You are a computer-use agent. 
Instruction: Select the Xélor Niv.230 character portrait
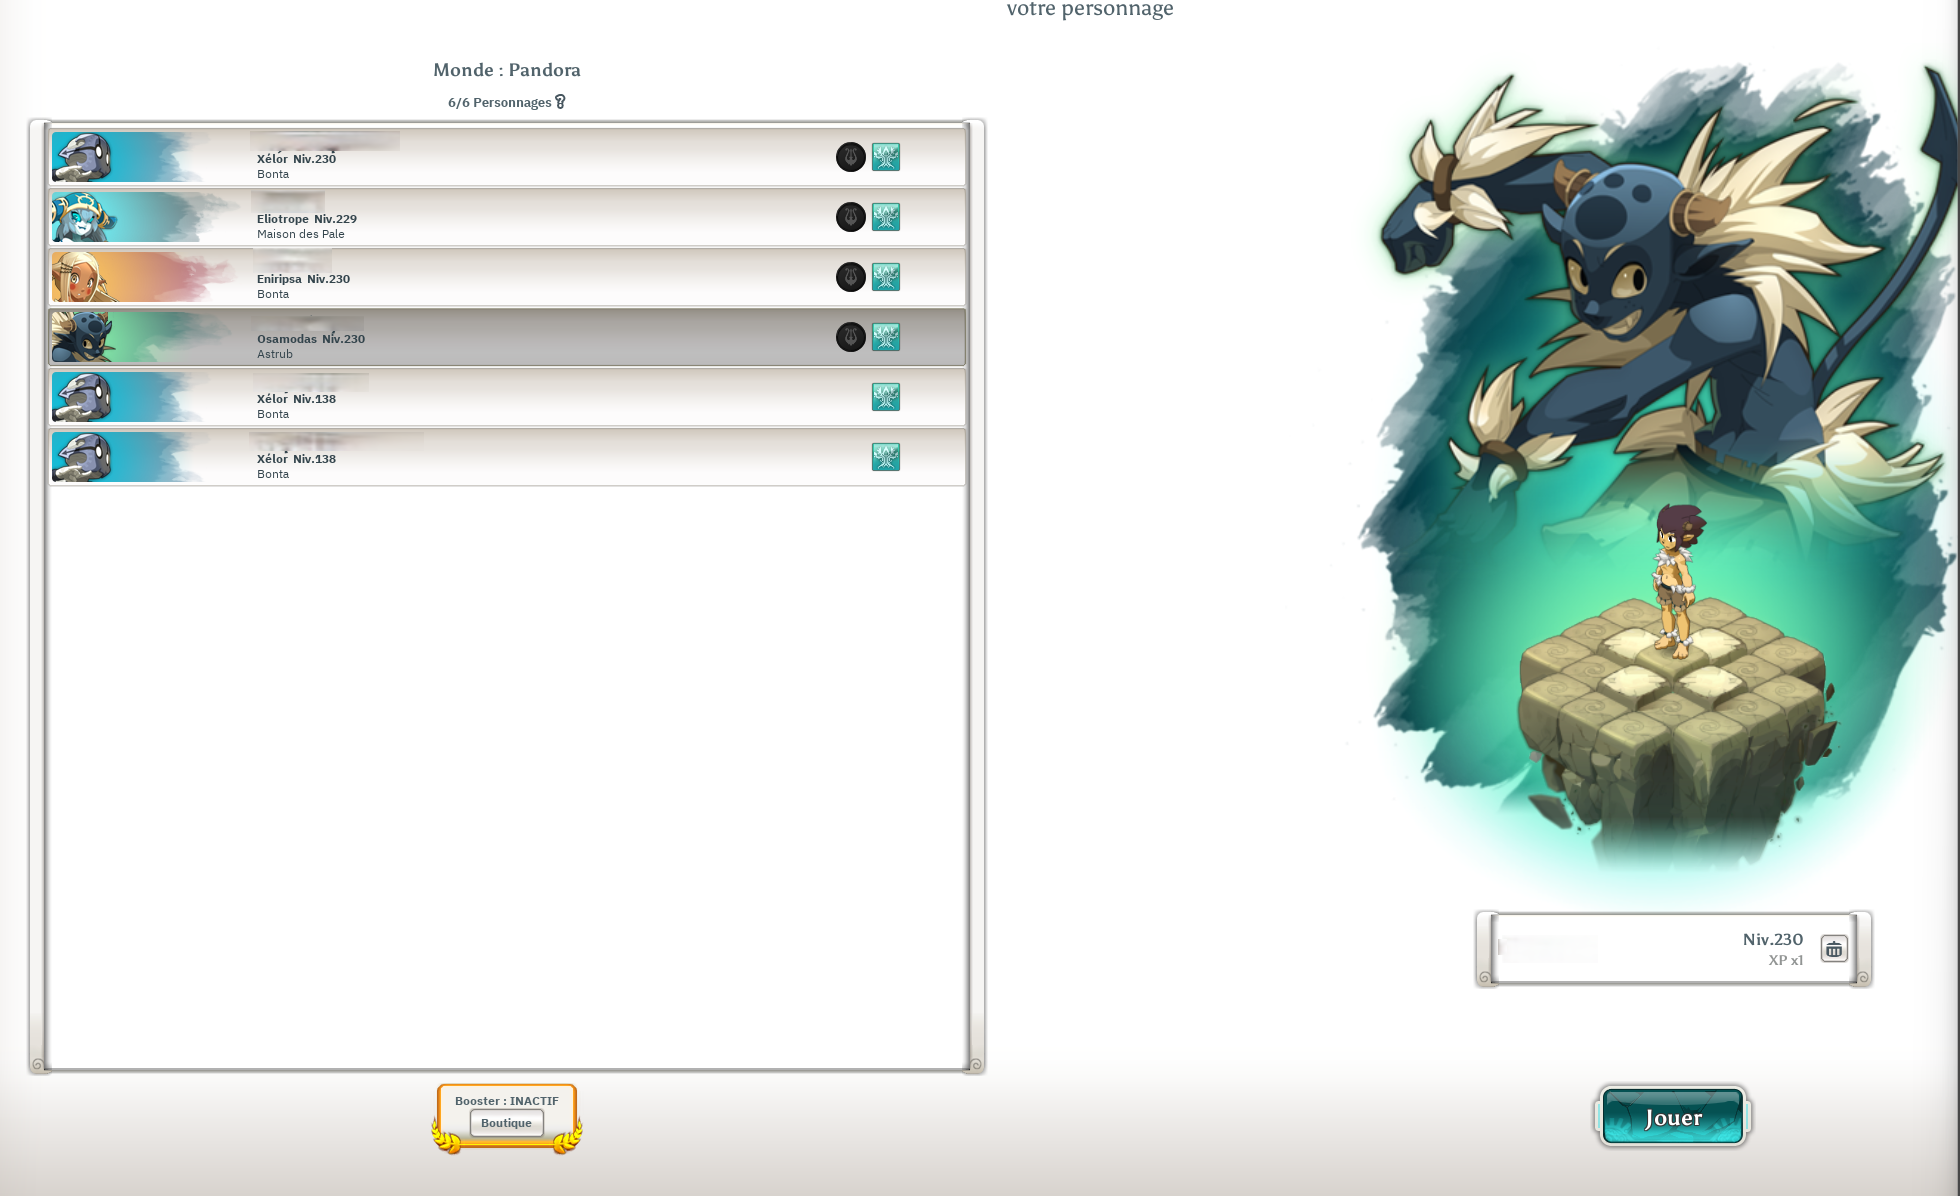(x=82, y=157)
